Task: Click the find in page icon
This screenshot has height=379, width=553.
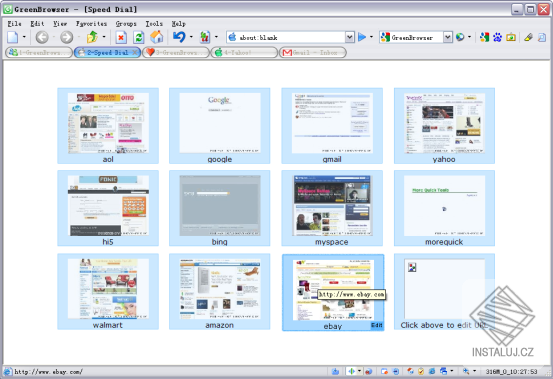Action: pyautogui.click(x=542, y=37)
